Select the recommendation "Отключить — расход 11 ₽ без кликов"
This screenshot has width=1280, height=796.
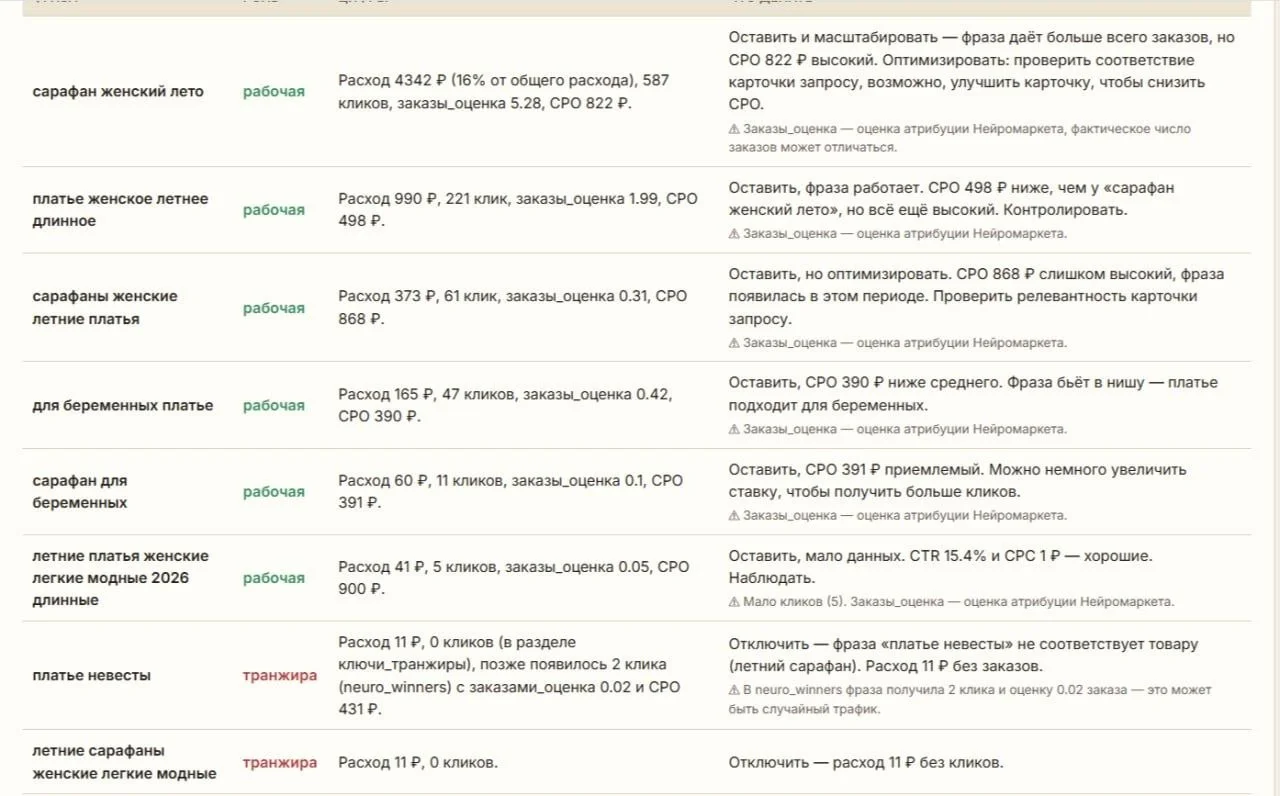pyautogui.click(x=865, y=763)
